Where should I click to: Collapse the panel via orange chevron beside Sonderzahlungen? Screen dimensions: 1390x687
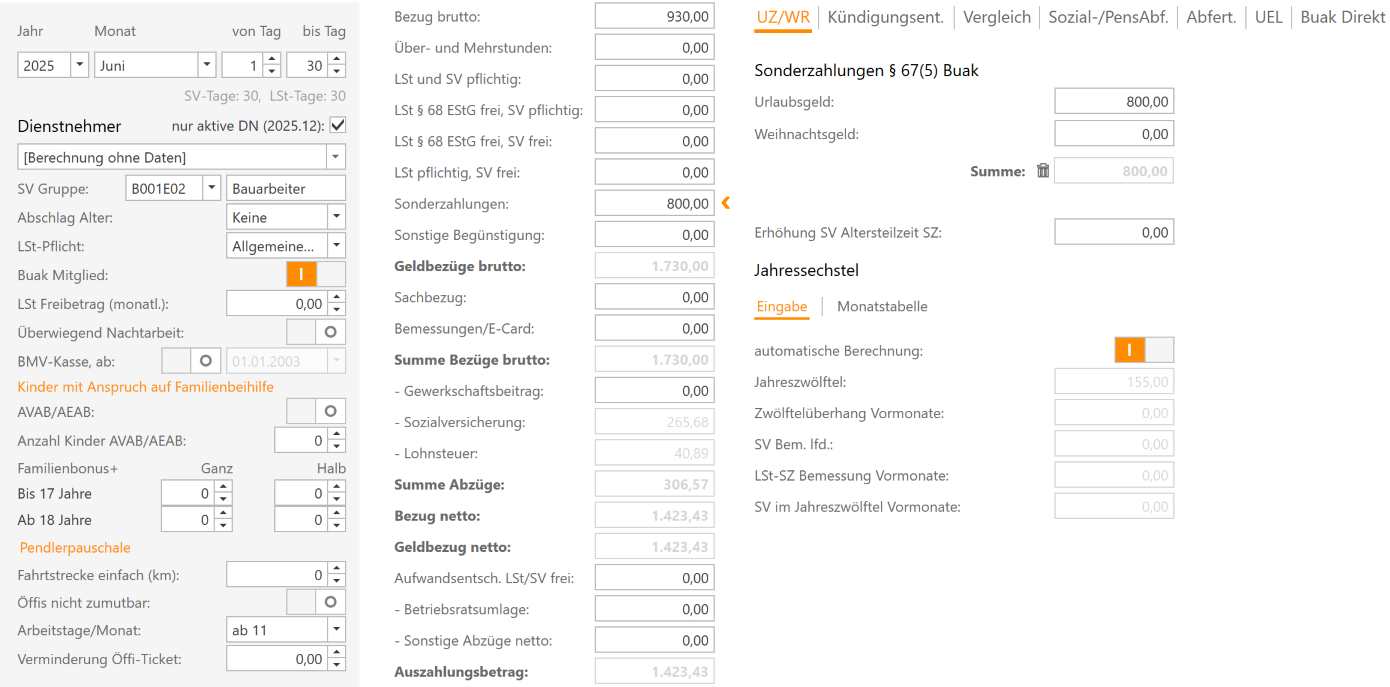[x=725, y=202]
